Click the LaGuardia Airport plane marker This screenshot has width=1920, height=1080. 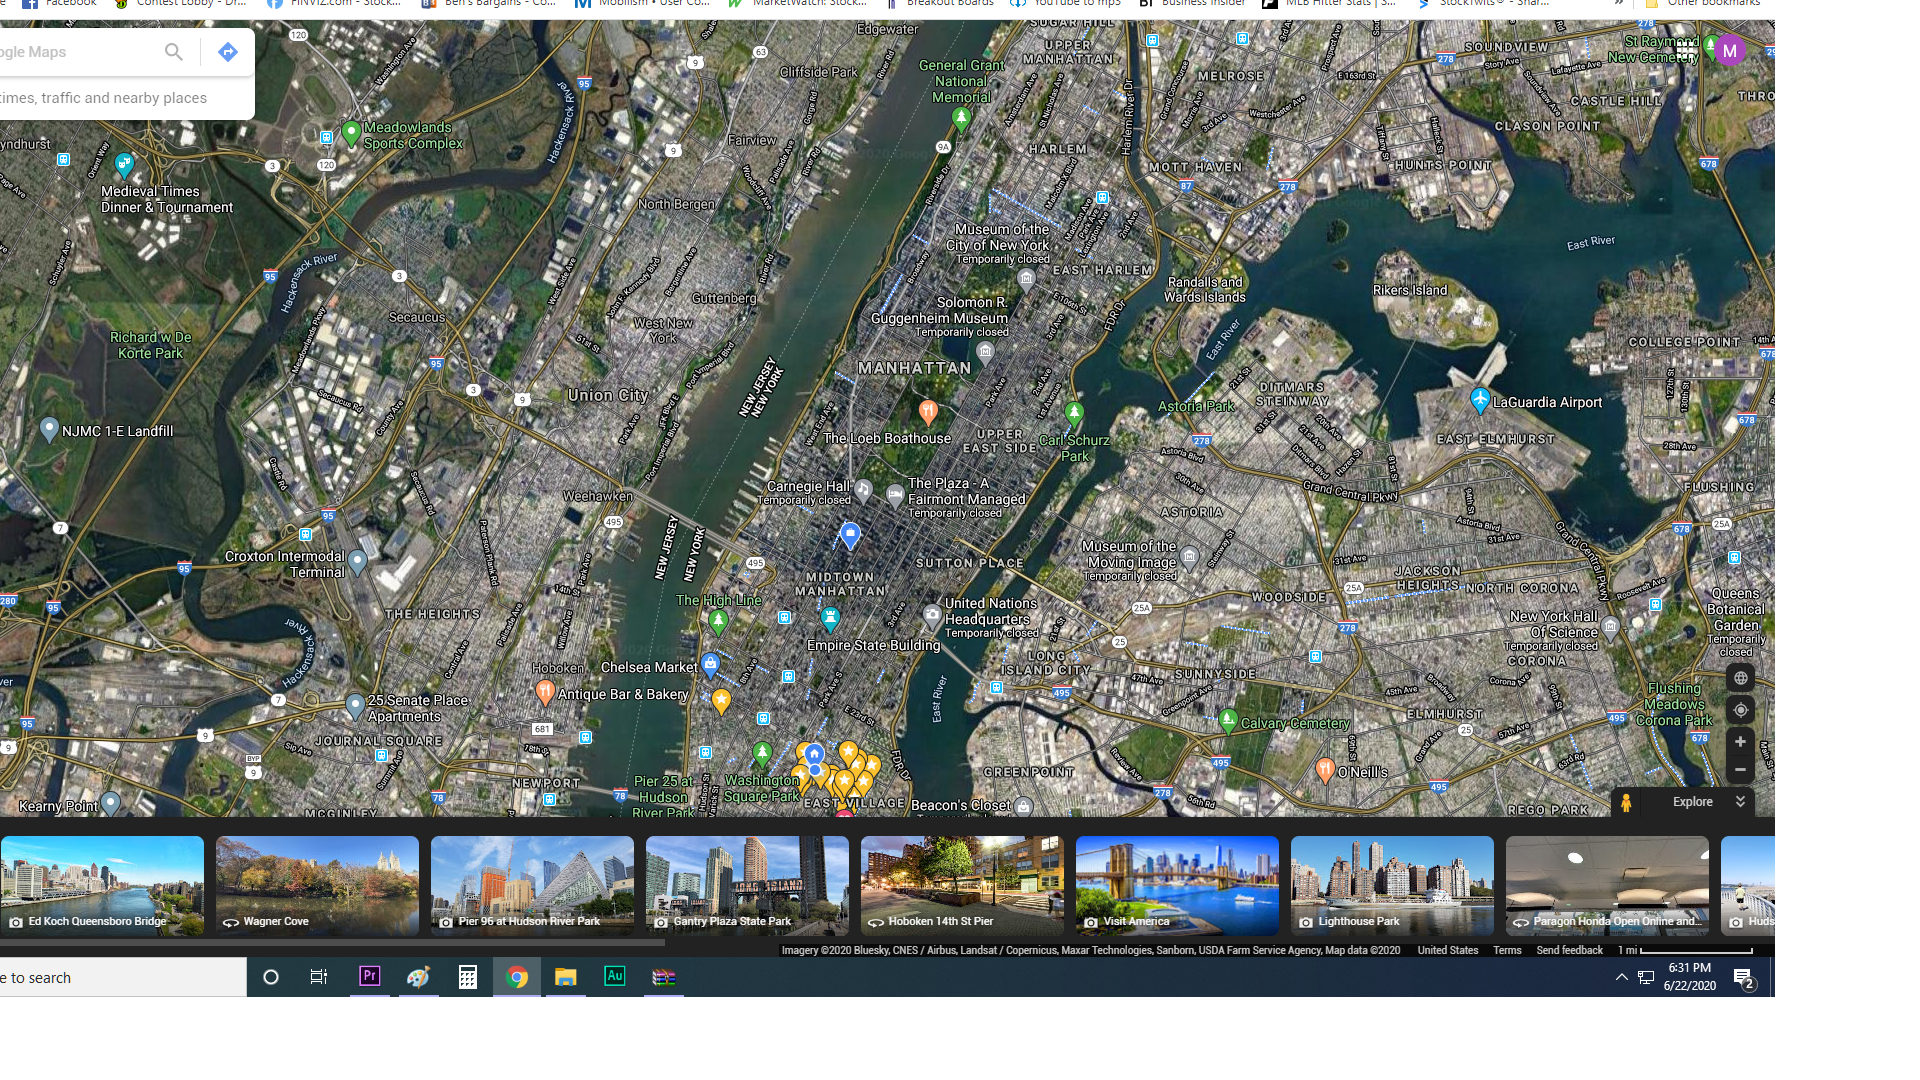(x=1480, y=400)
